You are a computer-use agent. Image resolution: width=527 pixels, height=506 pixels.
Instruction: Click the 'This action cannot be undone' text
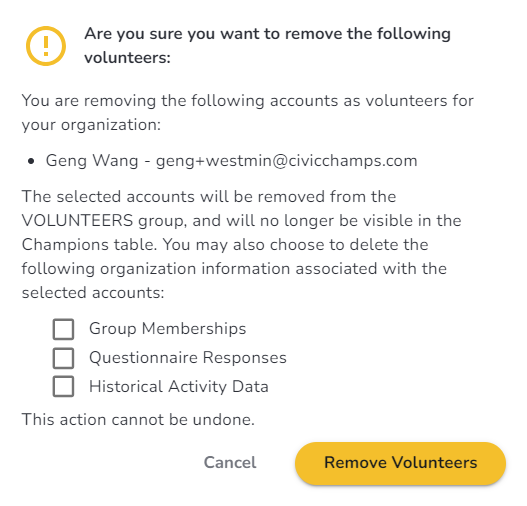138,419
